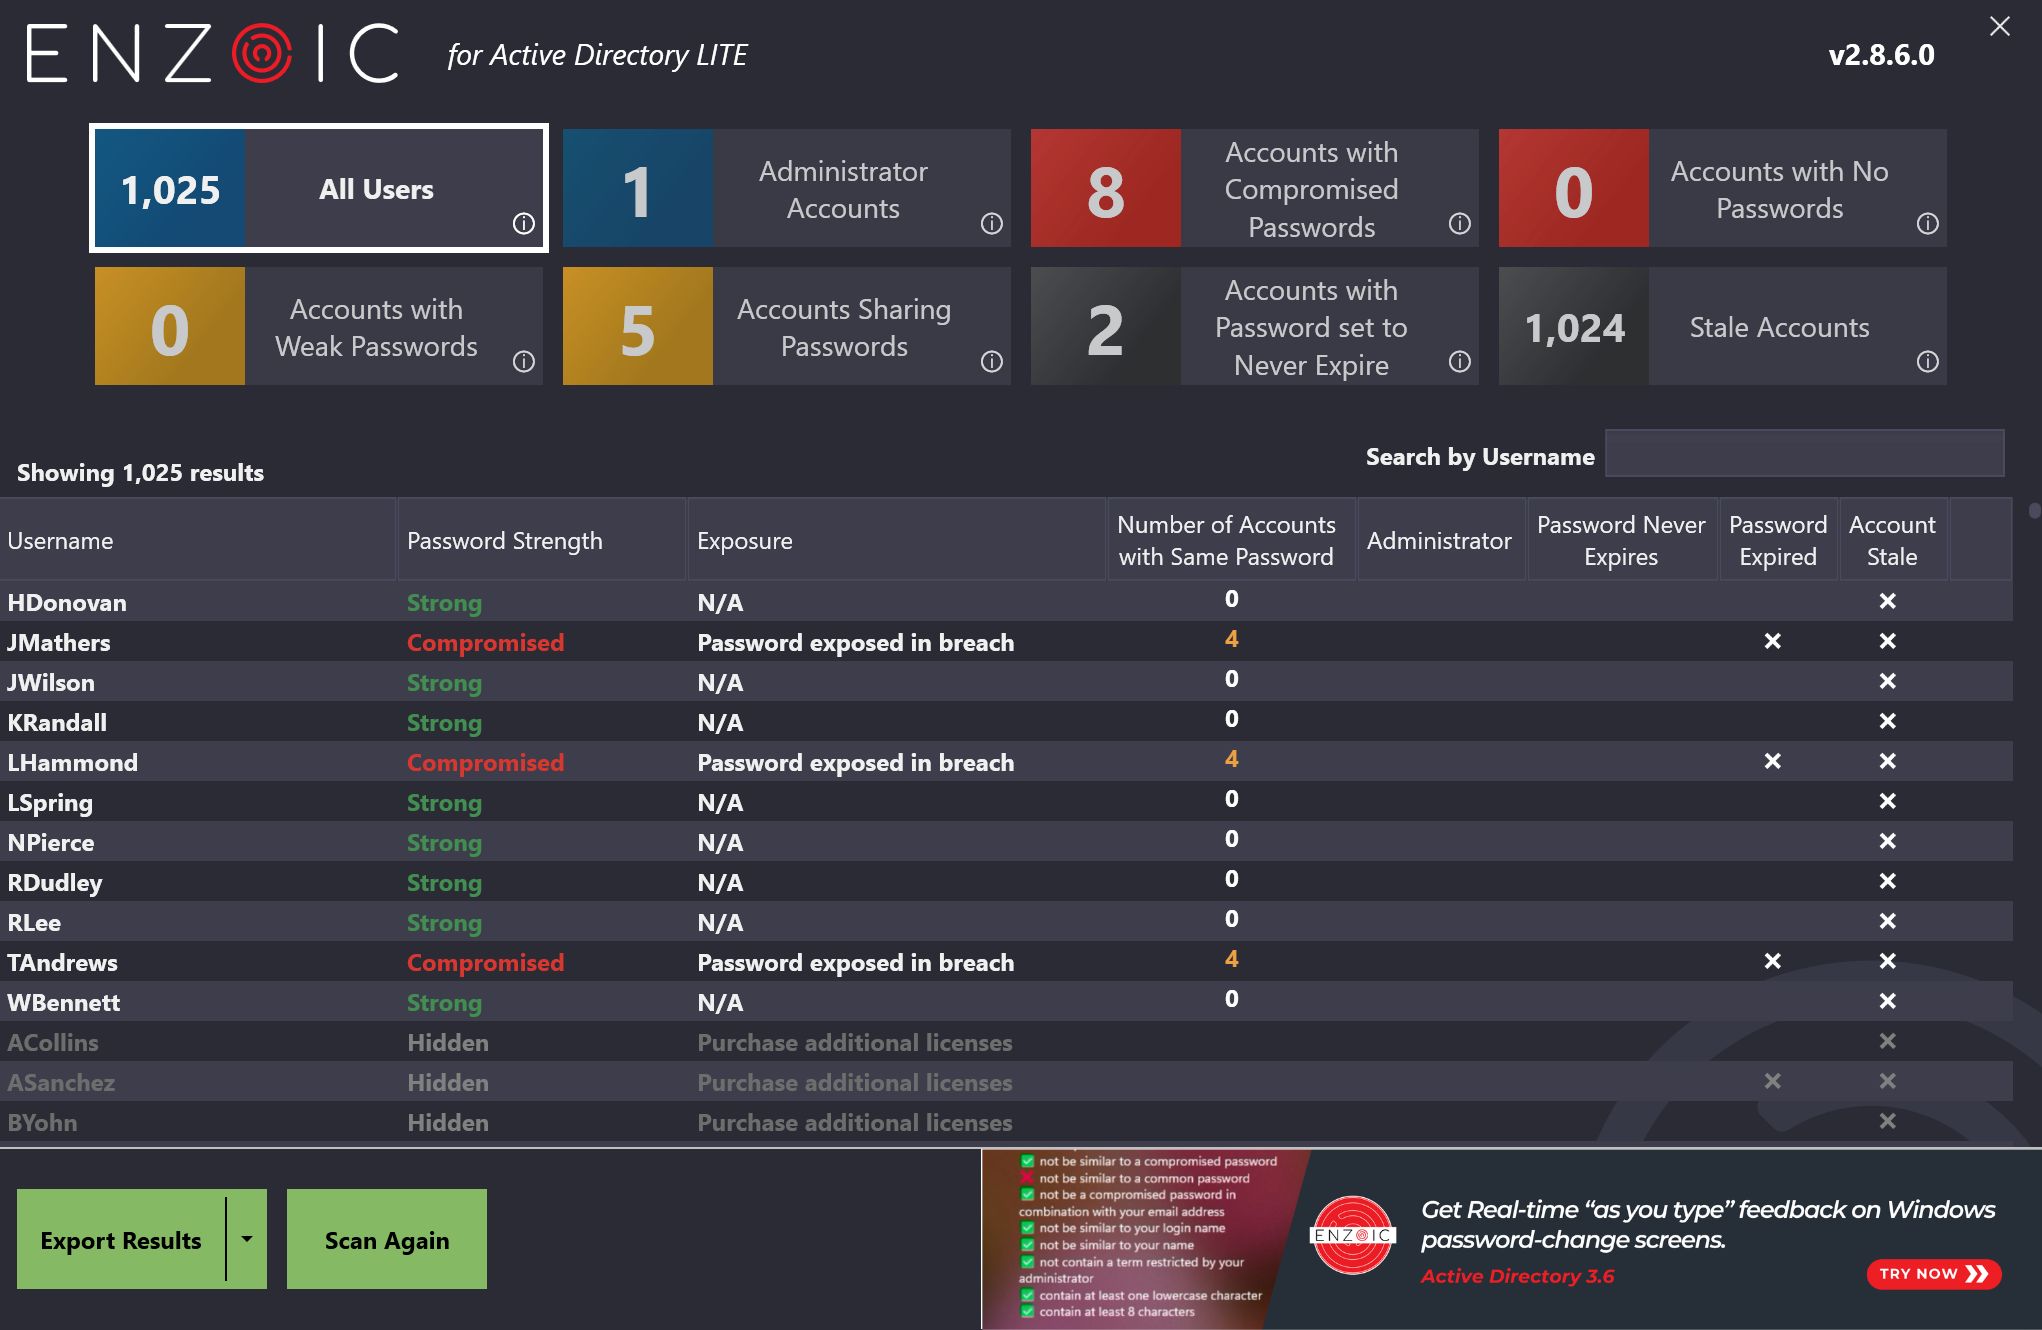Select the TAndrews username cell
The image size is (2042, 1330).
tap(62, 962)
